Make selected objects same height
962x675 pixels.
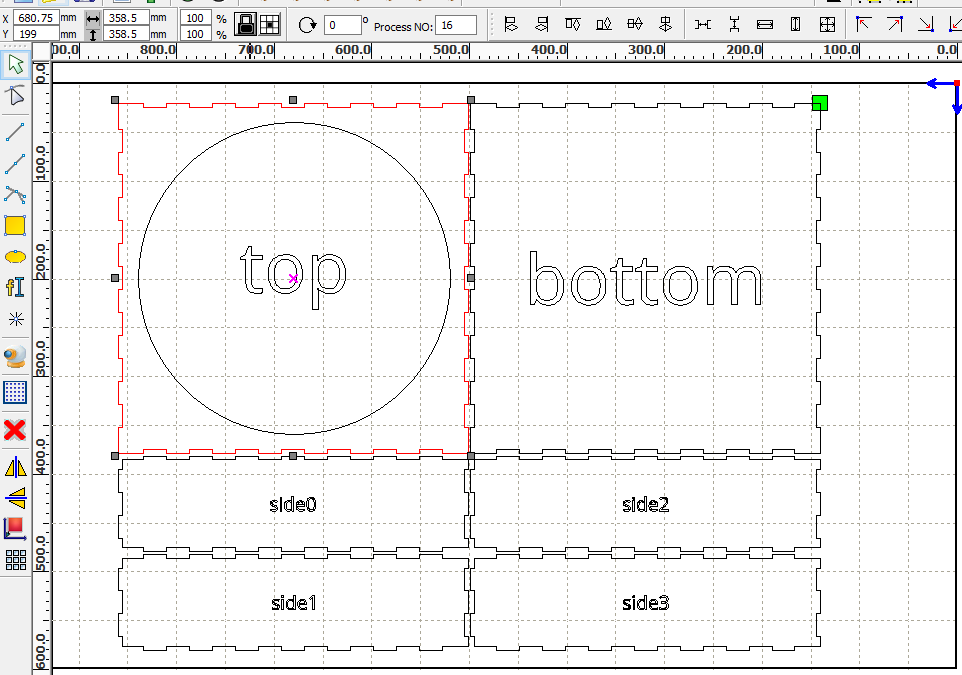pos(796,25)
